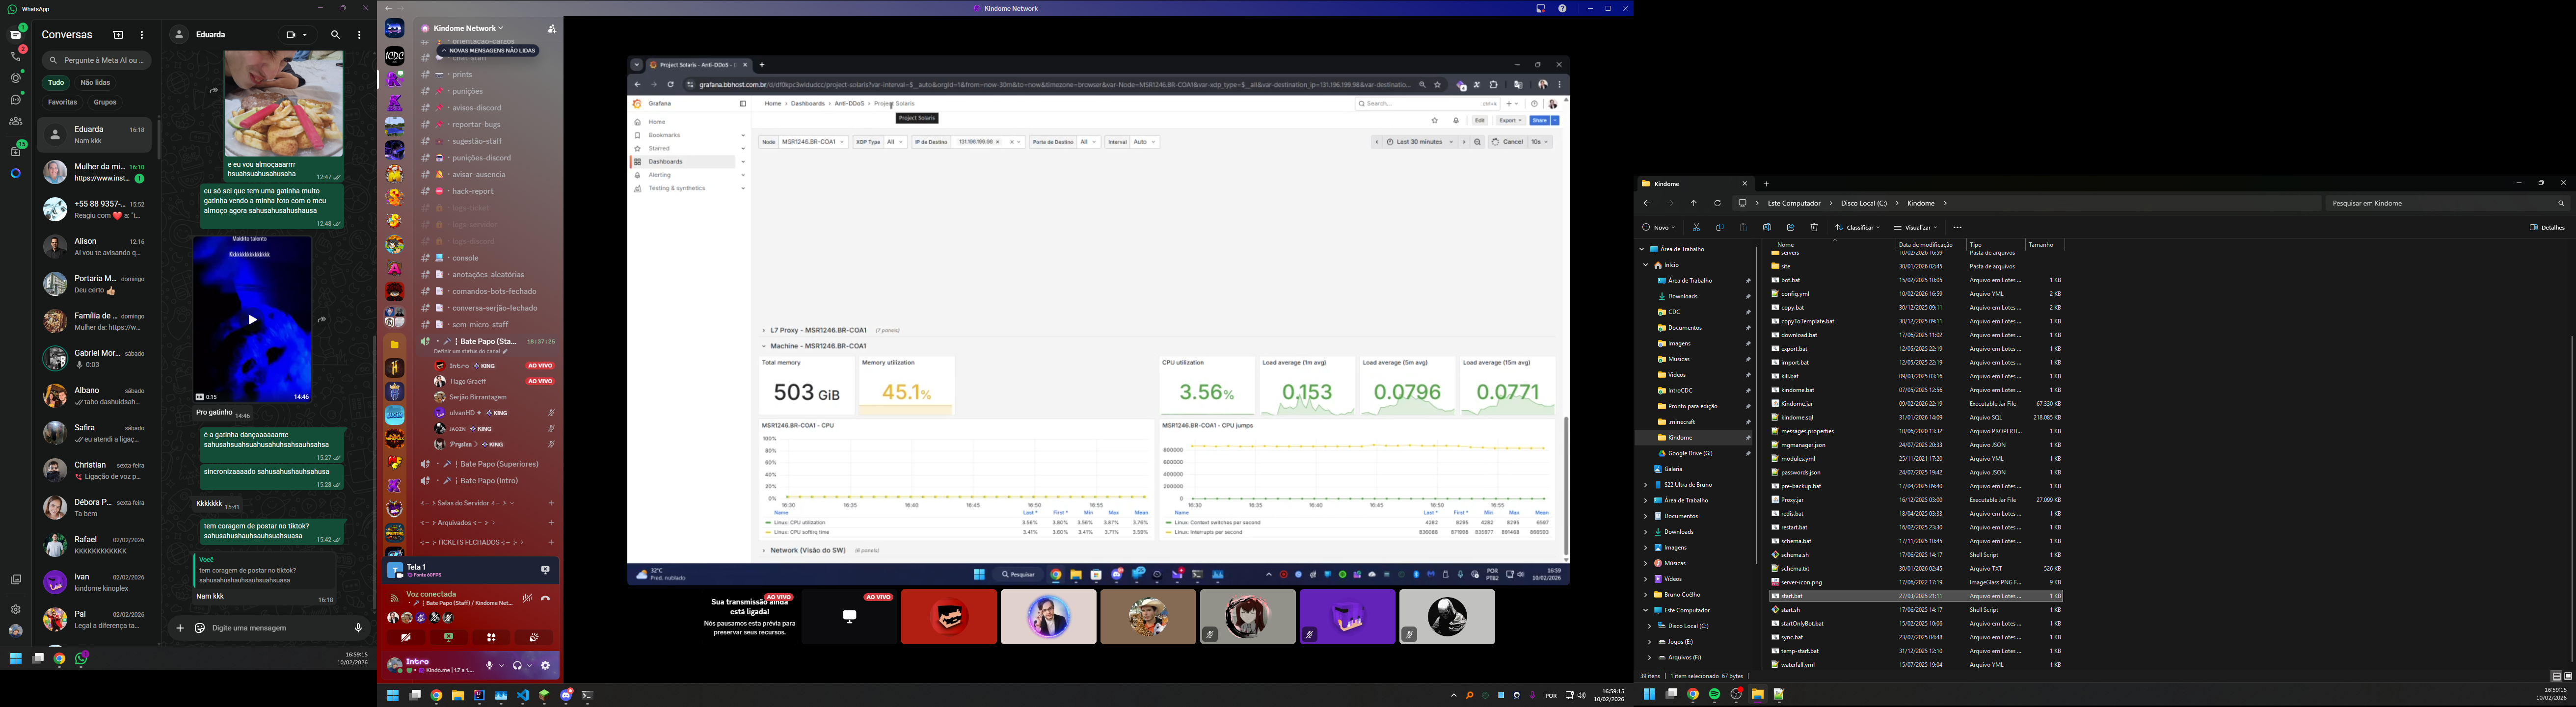
Task: Mute Discord microphone
Action: click(490, 666)
